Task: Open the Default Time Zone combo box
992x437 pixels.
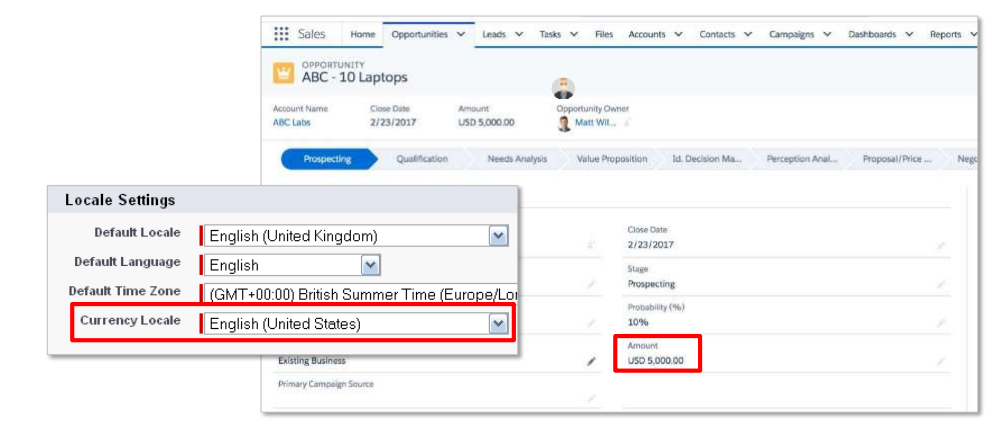Action: pyautogui.click(x=360, y=294)
